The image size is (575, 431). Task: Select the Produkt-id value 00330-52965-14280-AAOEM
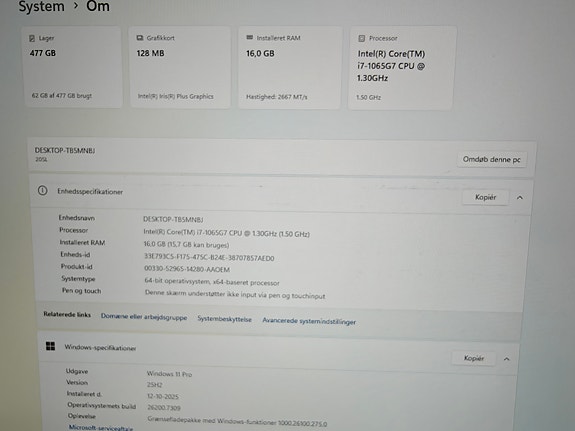tap(187, 269)
